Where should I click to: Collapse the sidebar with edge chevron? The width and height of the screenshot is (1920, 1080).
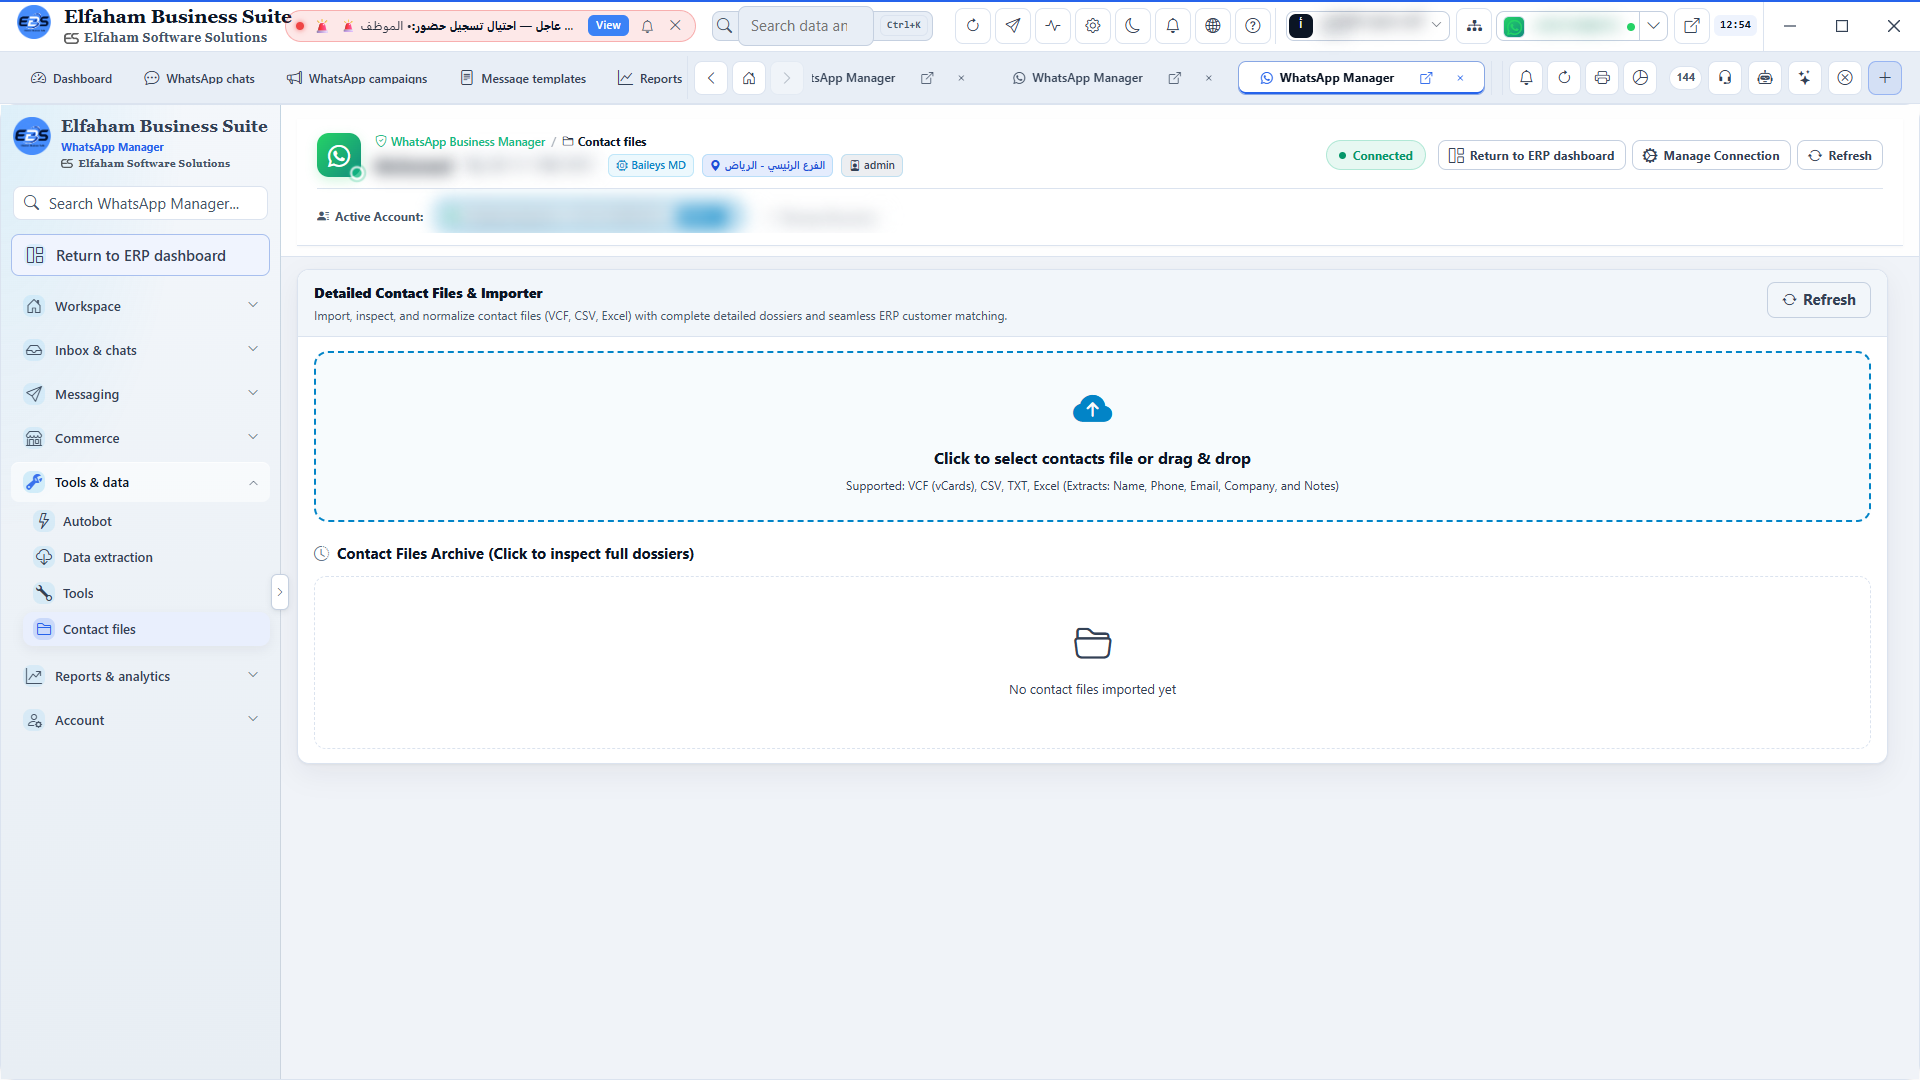280,592
